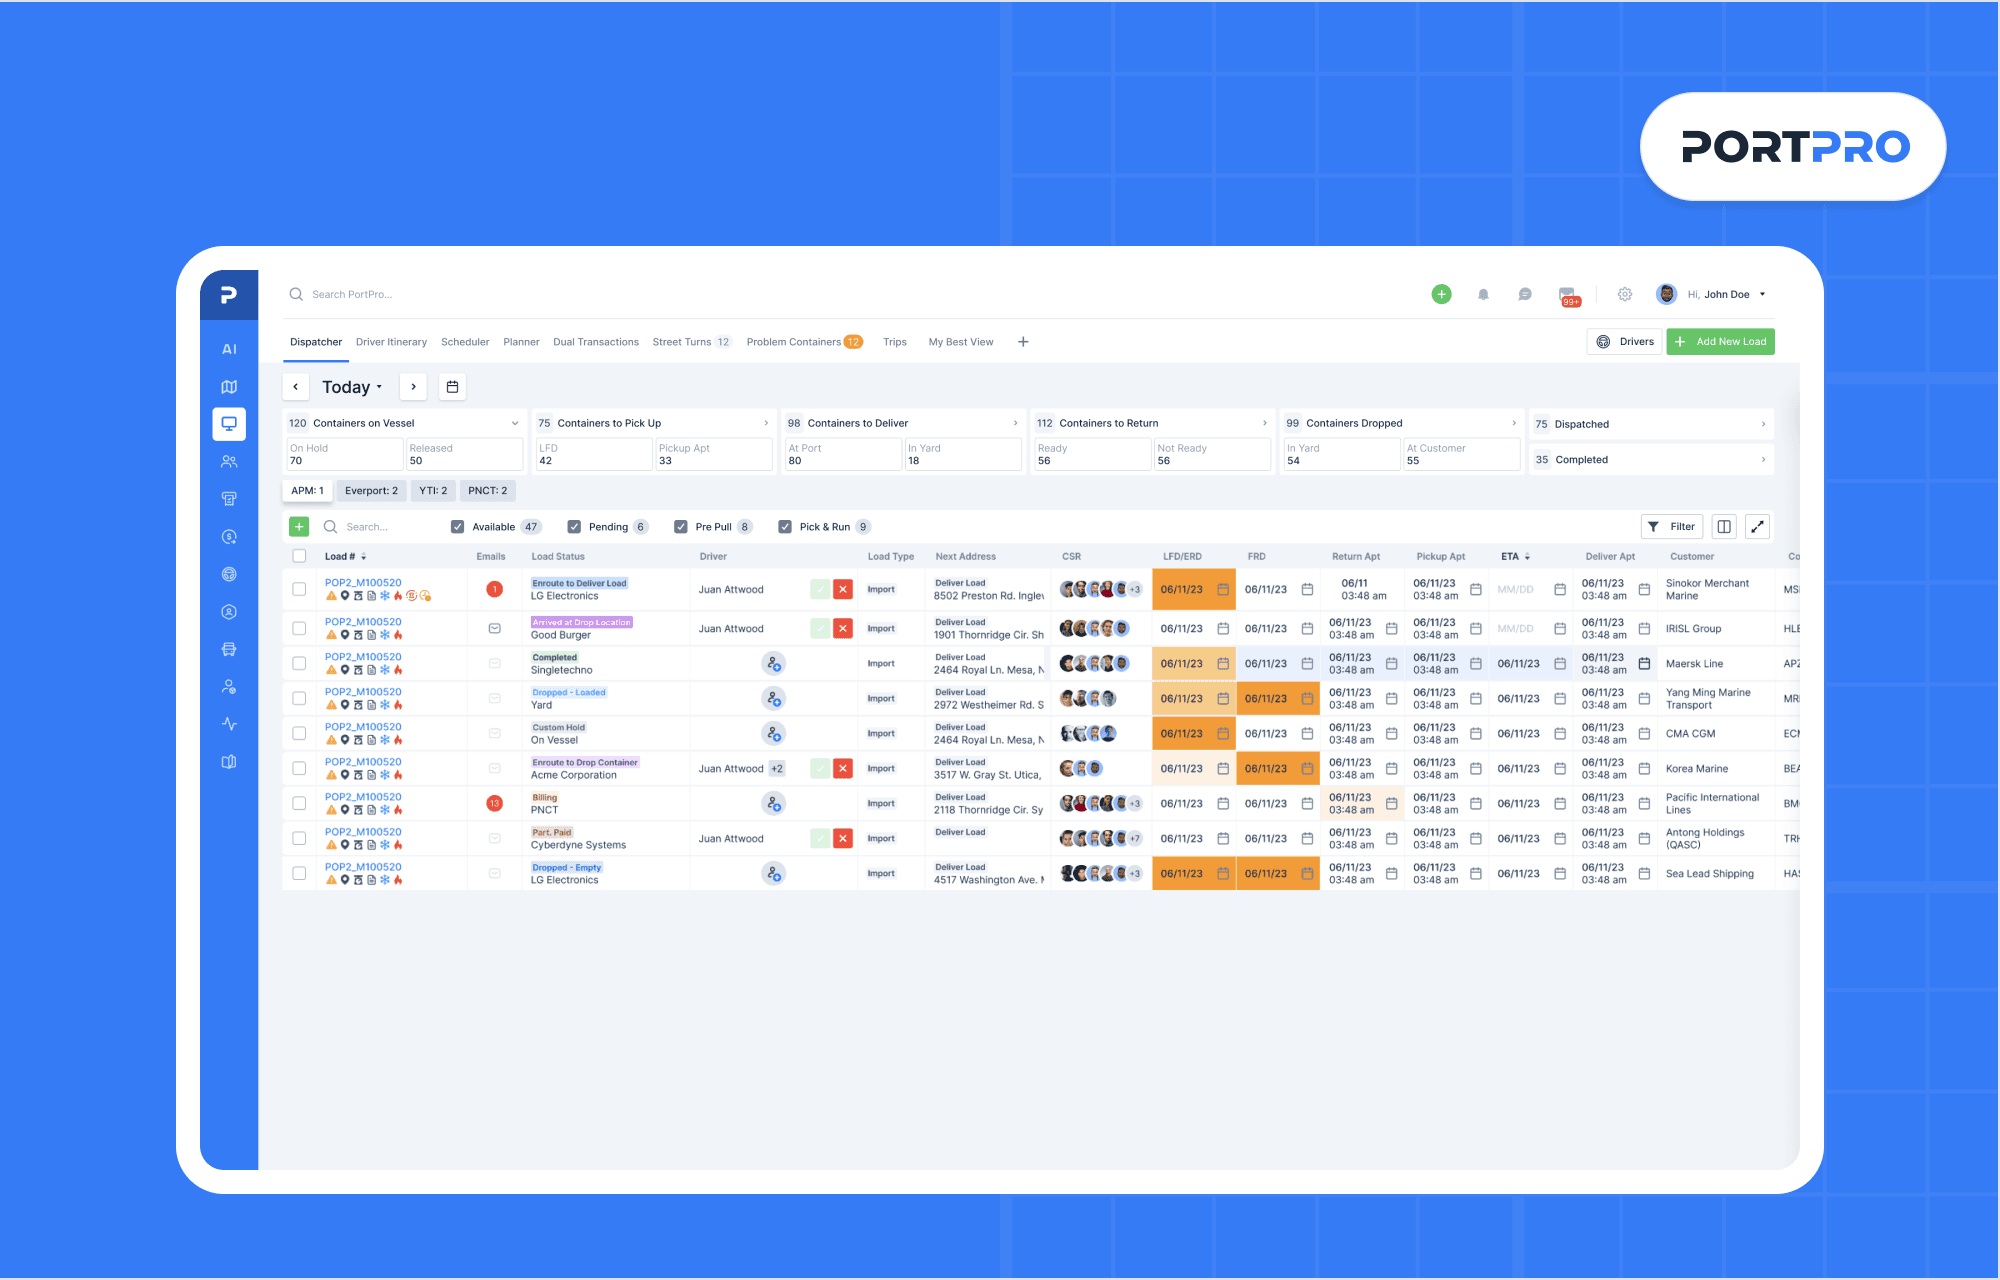Open the AI section in sidebar
Viewport: 2000px width, 1280px height.
(x=229, y=349)
